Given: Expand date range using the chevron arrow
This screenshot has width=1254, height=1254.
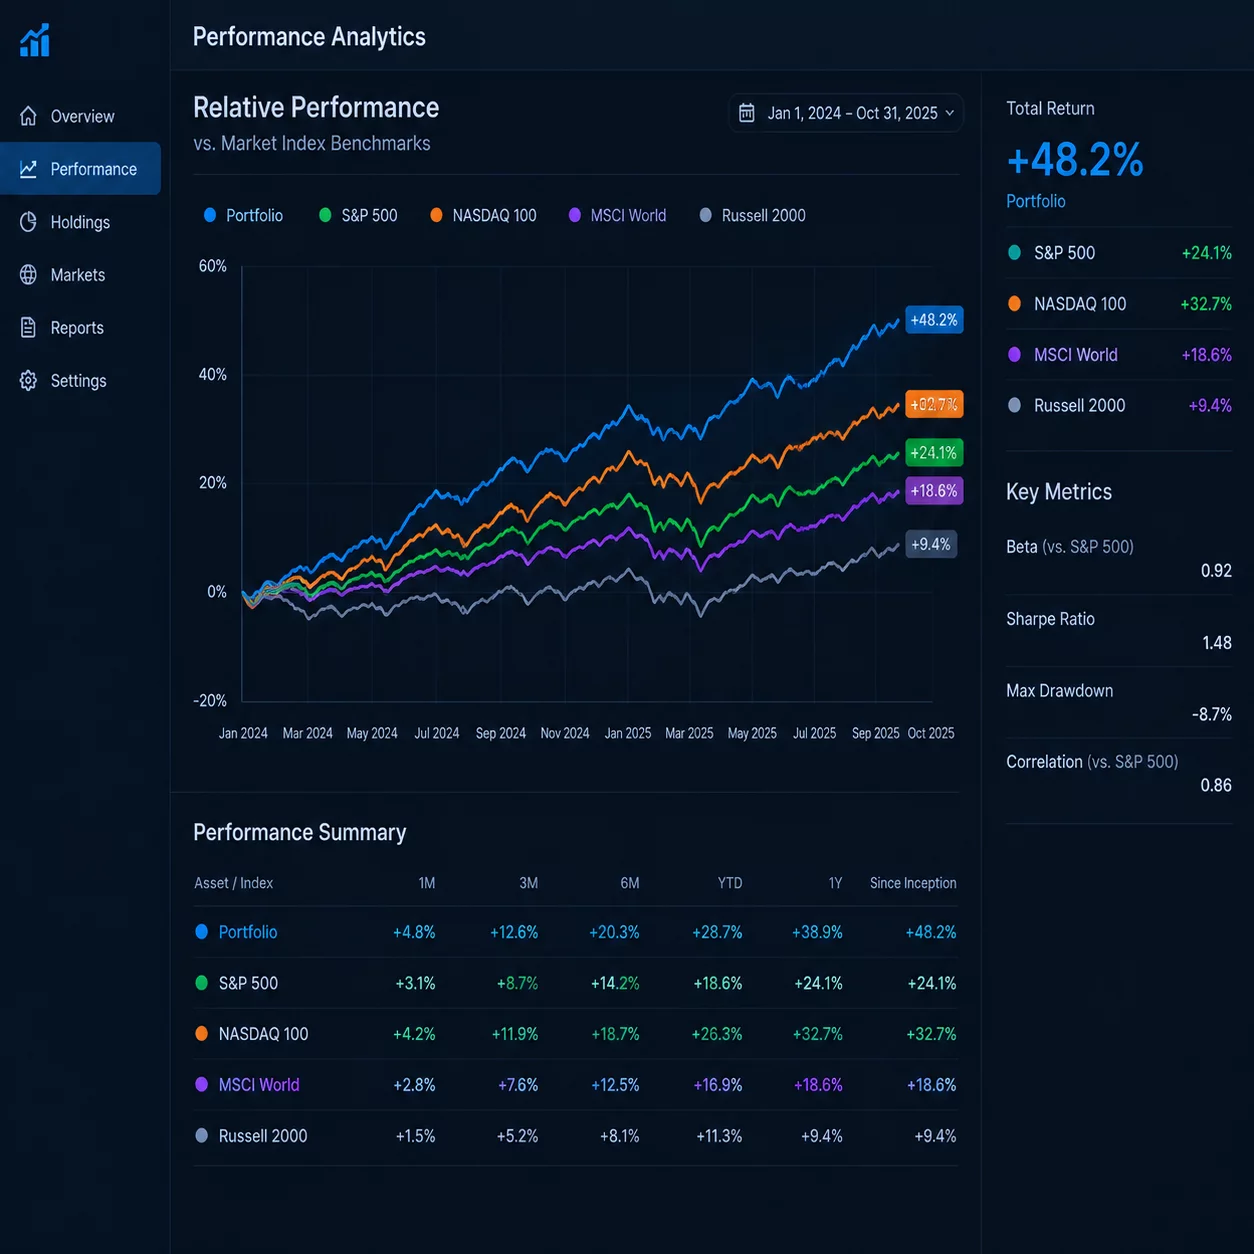Looking at the screenshot, I should click(950, 113).
